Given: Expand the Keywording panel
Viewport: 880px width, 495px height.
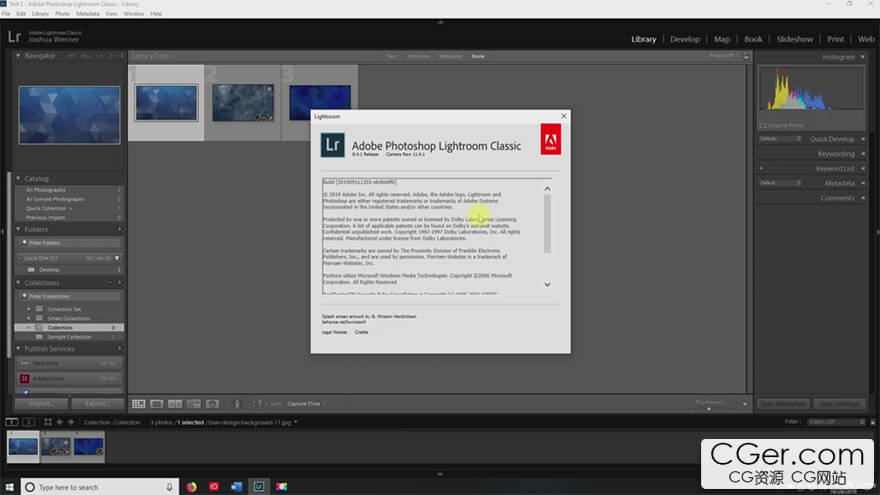Looking at the screenshot, I should pos(863,154).
